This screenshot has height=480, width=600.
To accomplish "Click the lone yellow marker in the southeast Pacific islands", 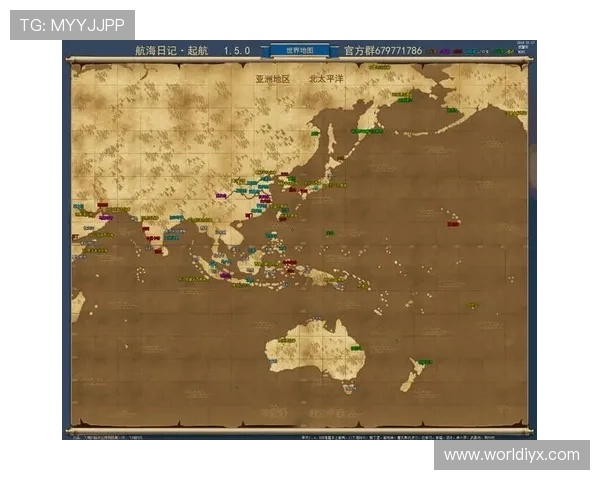I will point(473,305).
